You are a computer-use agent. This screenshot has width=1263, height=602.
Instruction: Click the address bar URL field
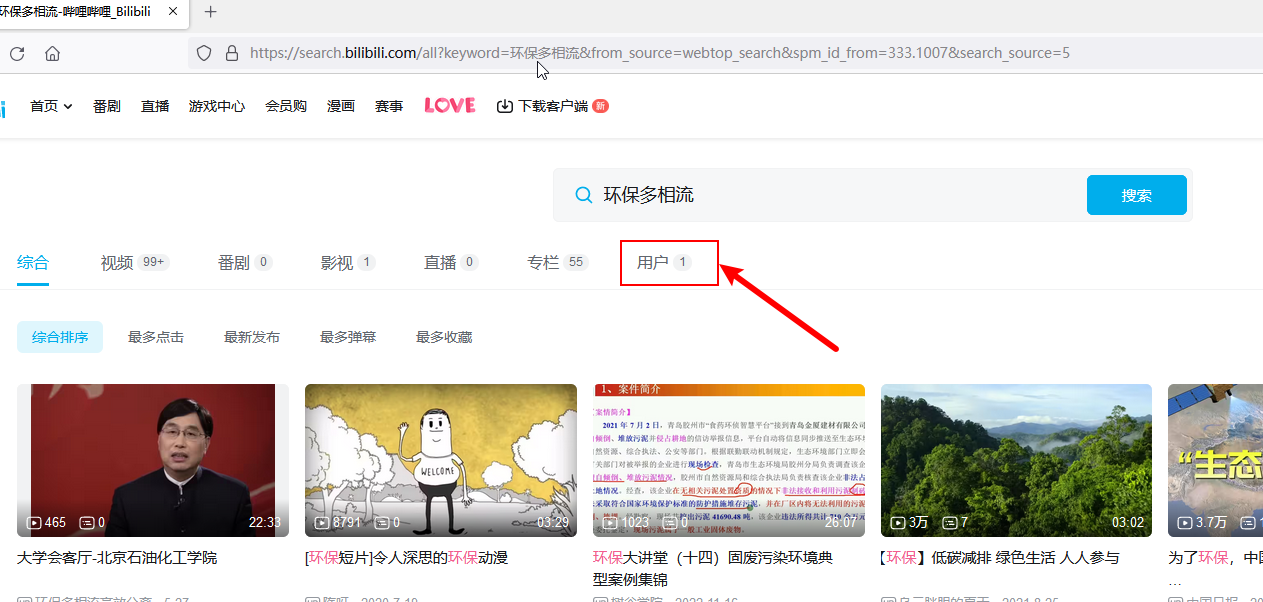tap(660, 53)
